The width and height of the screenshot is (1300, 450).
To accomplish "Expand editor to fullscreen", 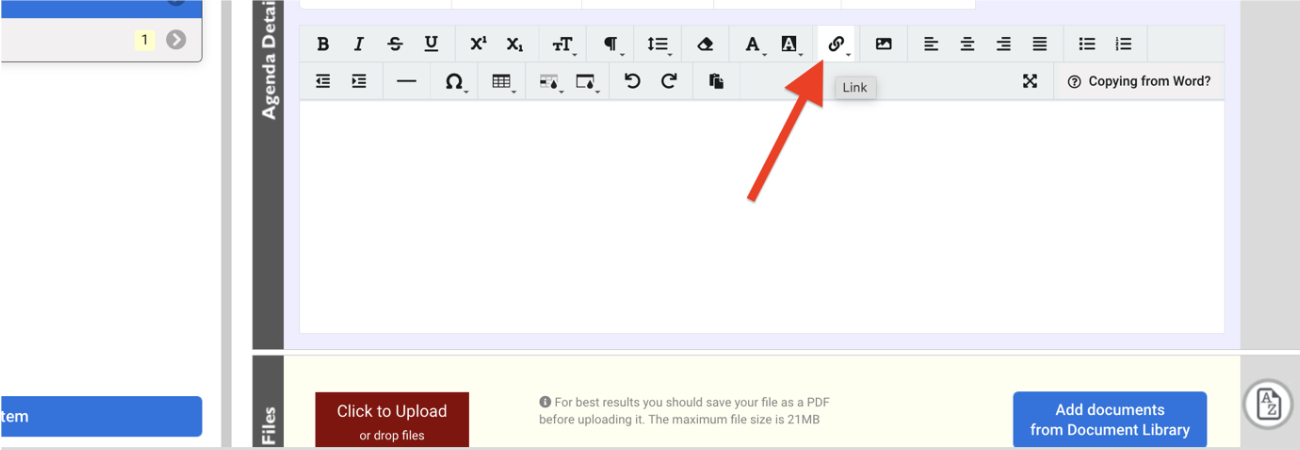I will tap(1030, 82).
